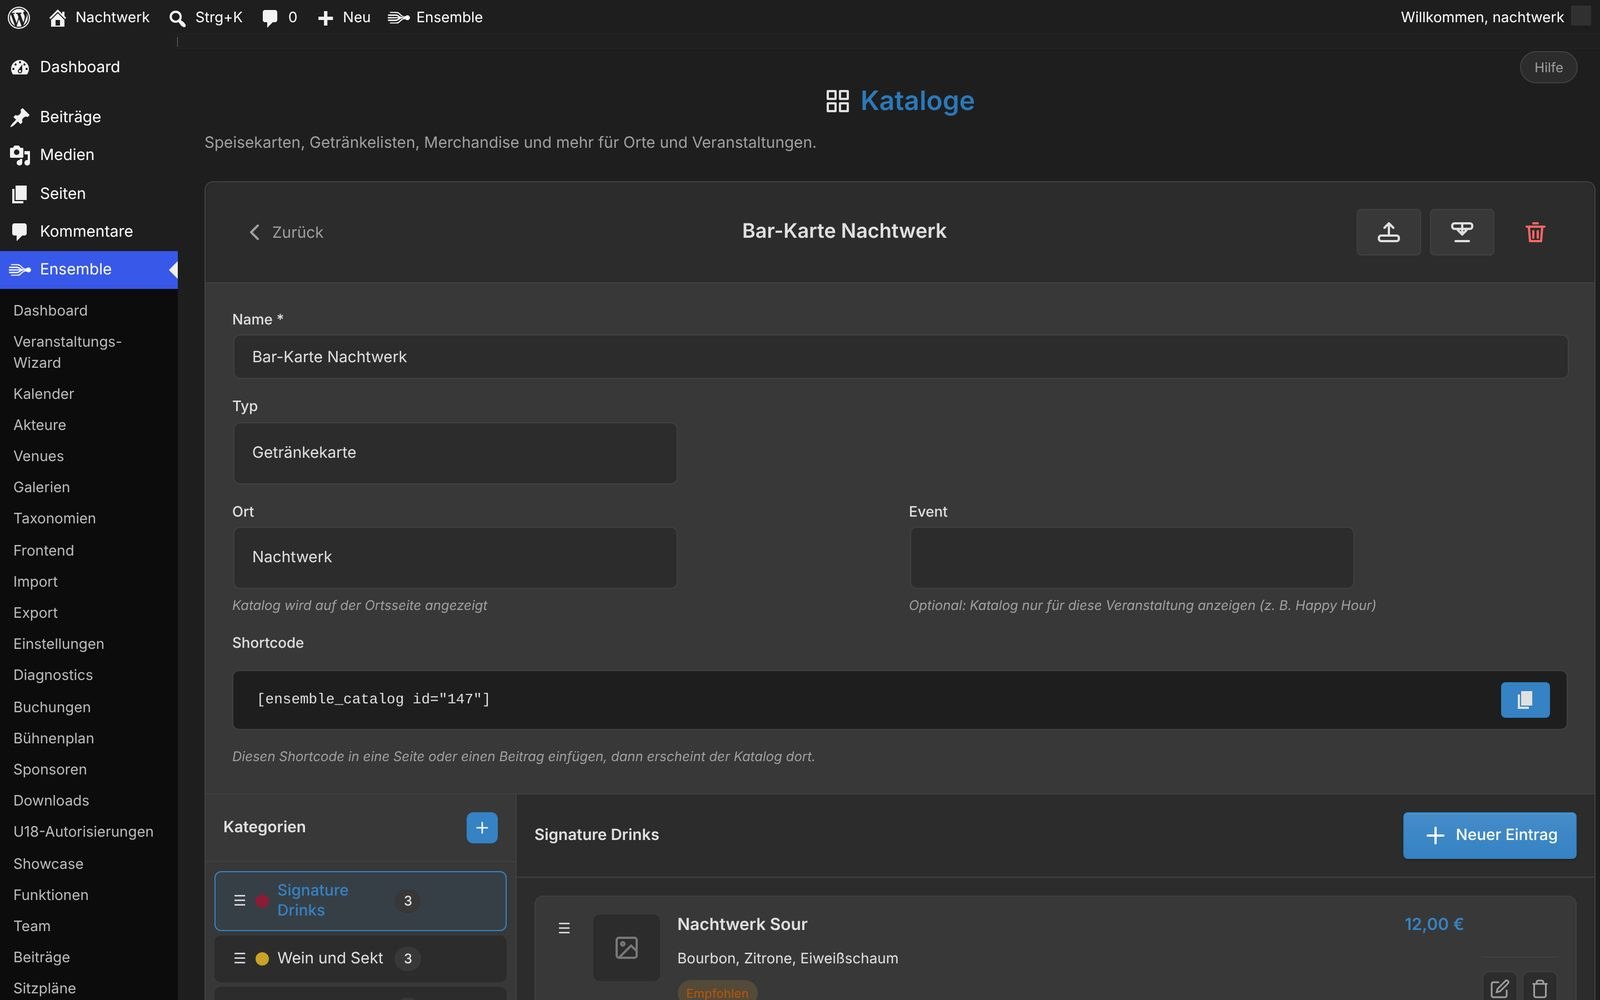Copy the shortcode with clipboard icon

[x=1525, y=700]
